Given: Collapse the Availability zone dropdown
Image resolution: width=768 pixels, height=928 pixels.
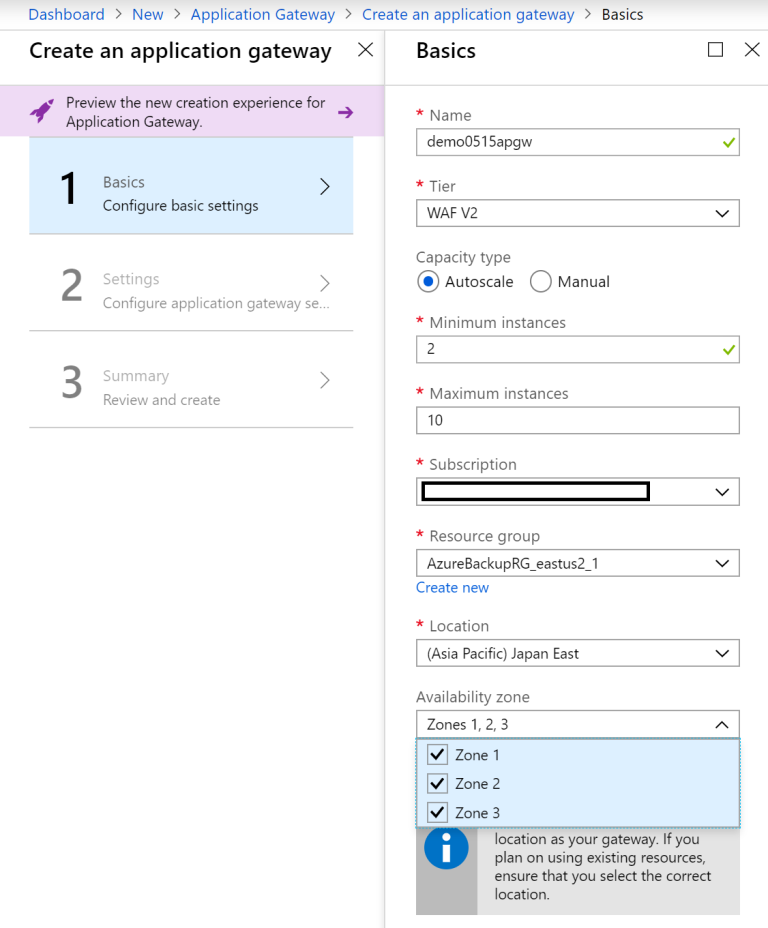Looking at the screenshot, I should (723, 723).
